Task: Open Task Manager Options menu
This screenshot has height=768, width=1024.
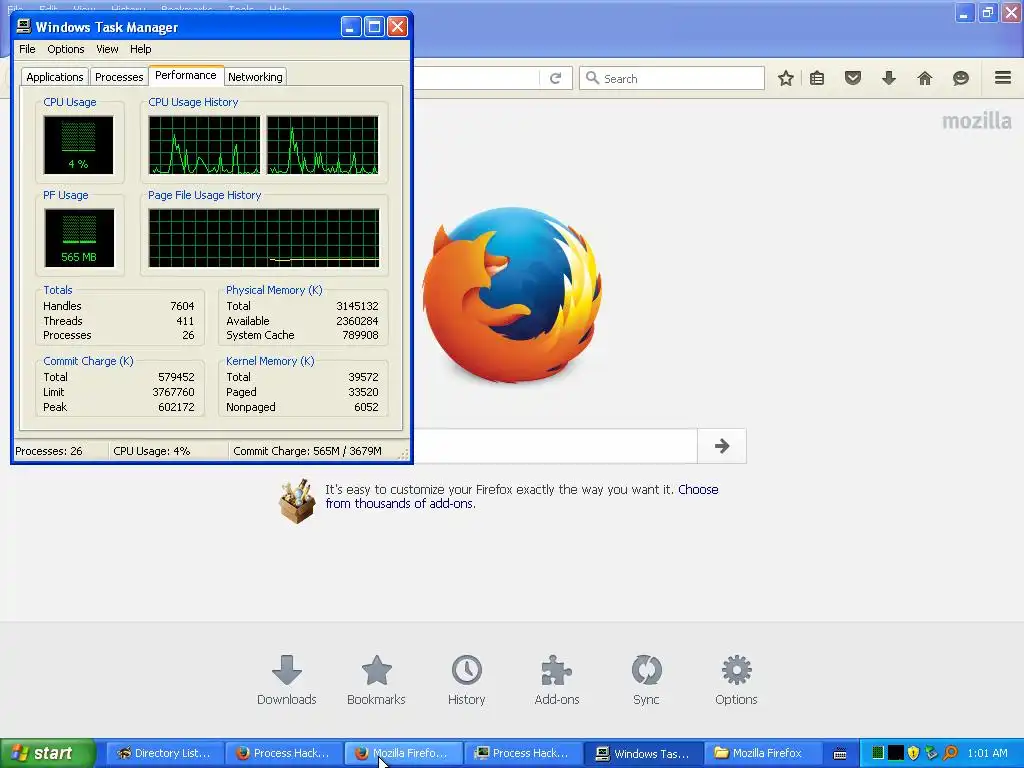Action: pos(66,49)
